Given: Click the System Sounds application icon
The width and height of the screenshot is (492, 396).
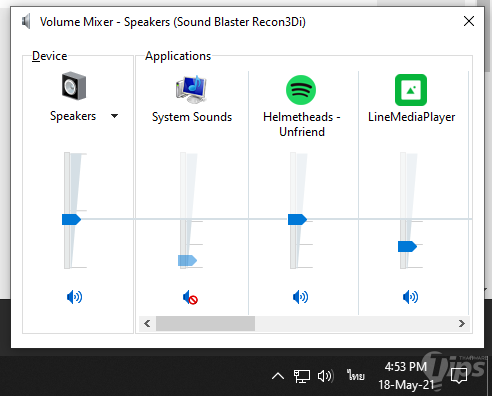Looking at the screenshot, I should click(x=191, y=89).
